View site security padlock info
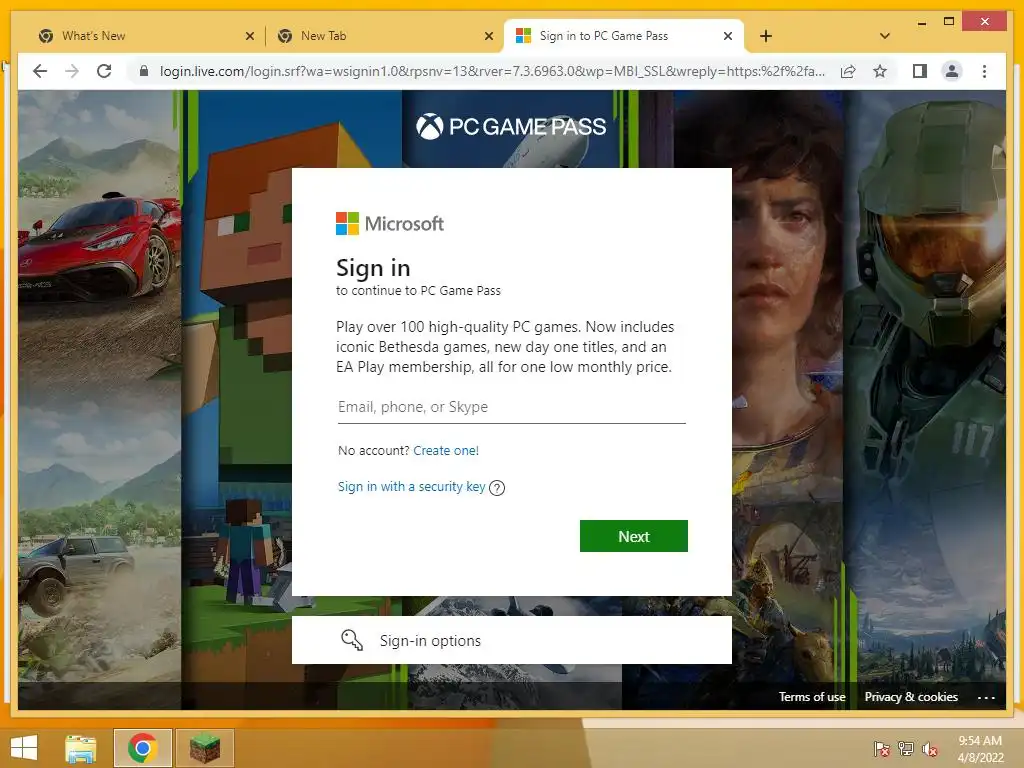 (144, 71)
